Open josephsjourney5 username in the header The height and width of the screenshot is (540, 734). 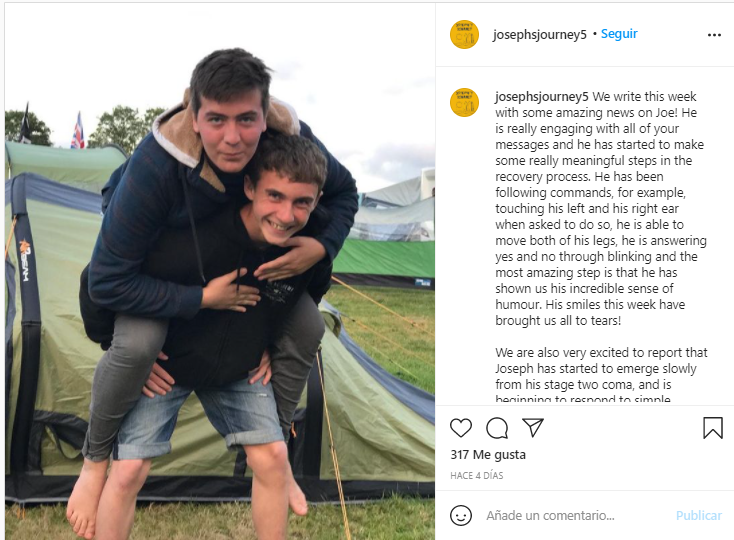click(x=539, y=35)
